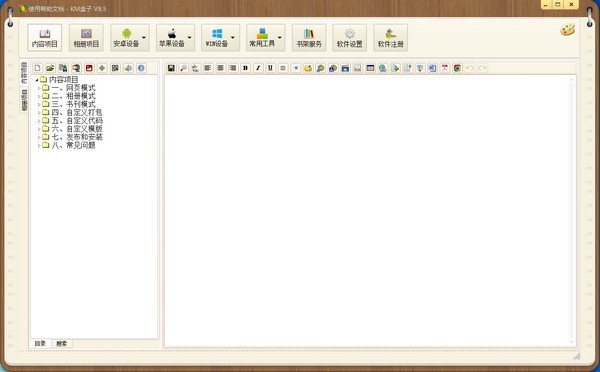Click the 'T' text icon in editor toolbar
This screenshot has height=372, width=600.
coord(420,68)
